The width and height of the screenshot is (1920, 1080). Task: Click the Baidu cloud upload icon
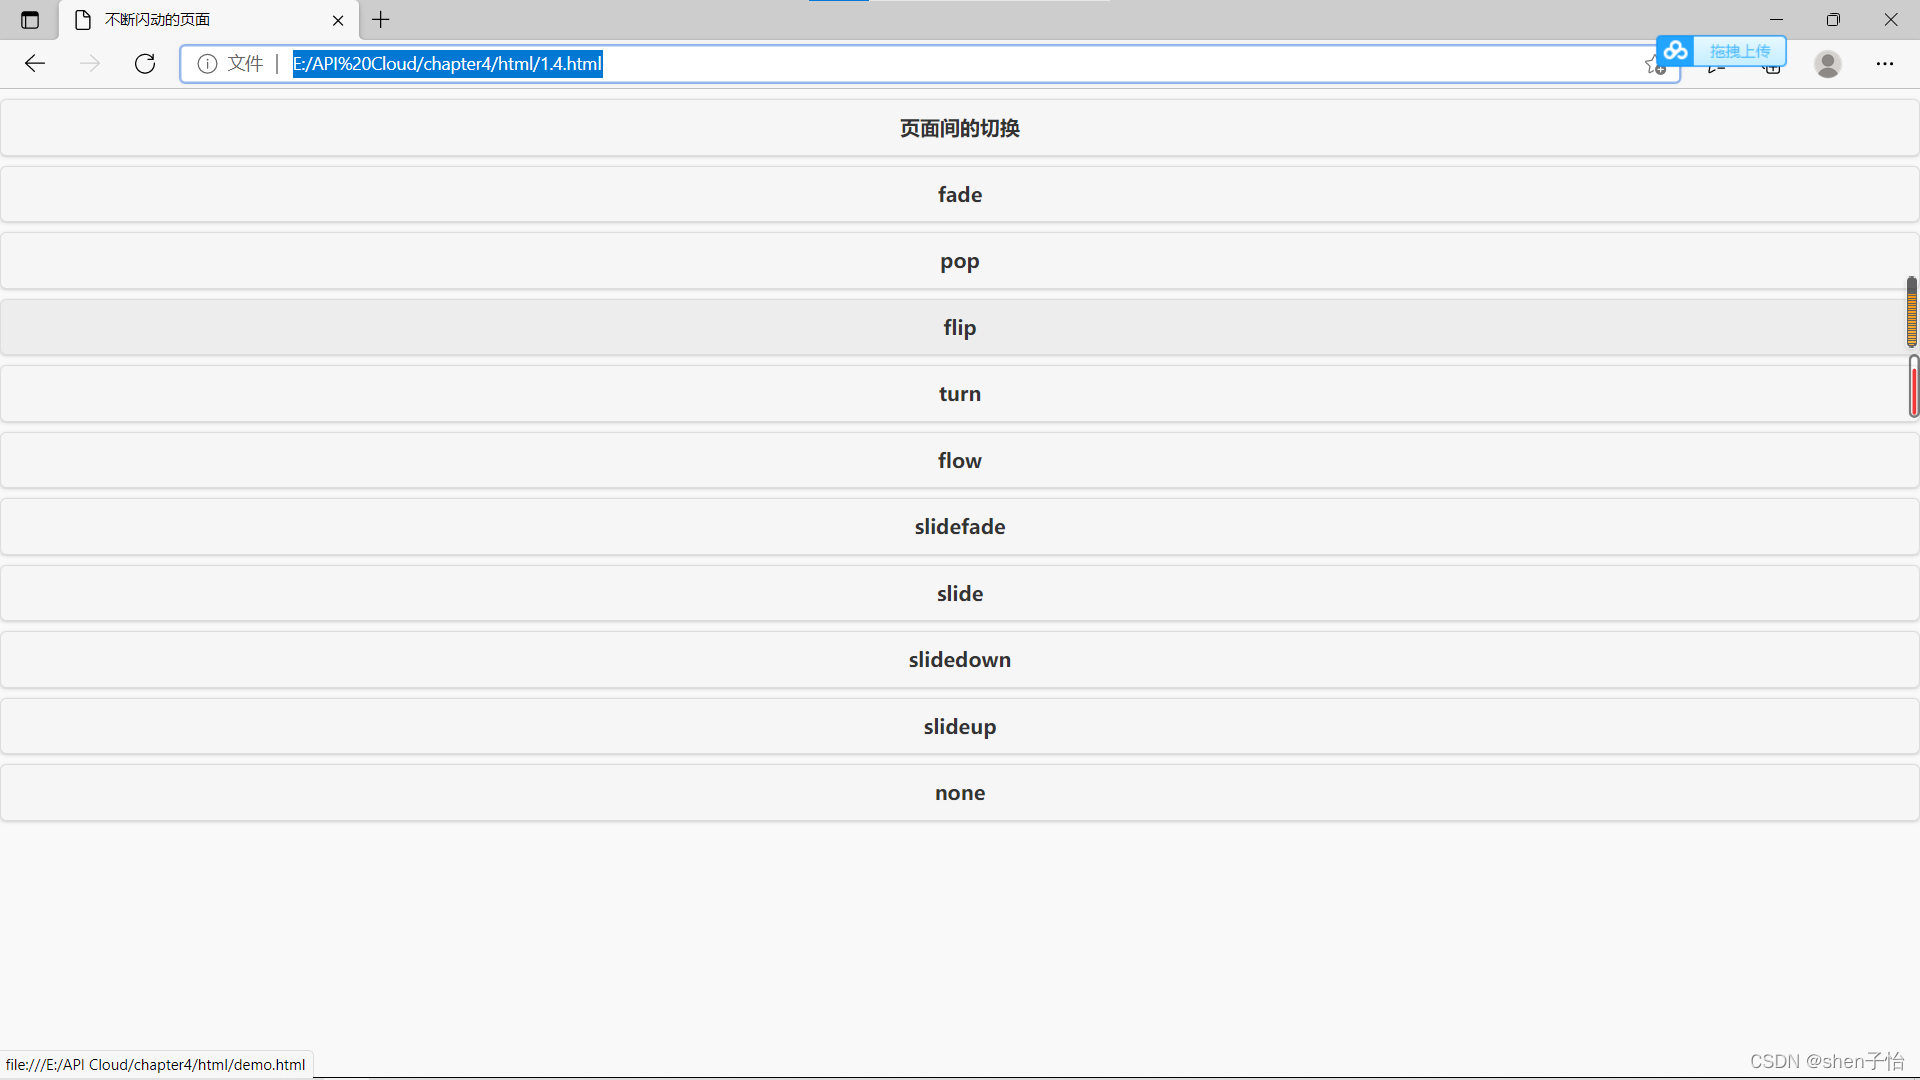1676,50
